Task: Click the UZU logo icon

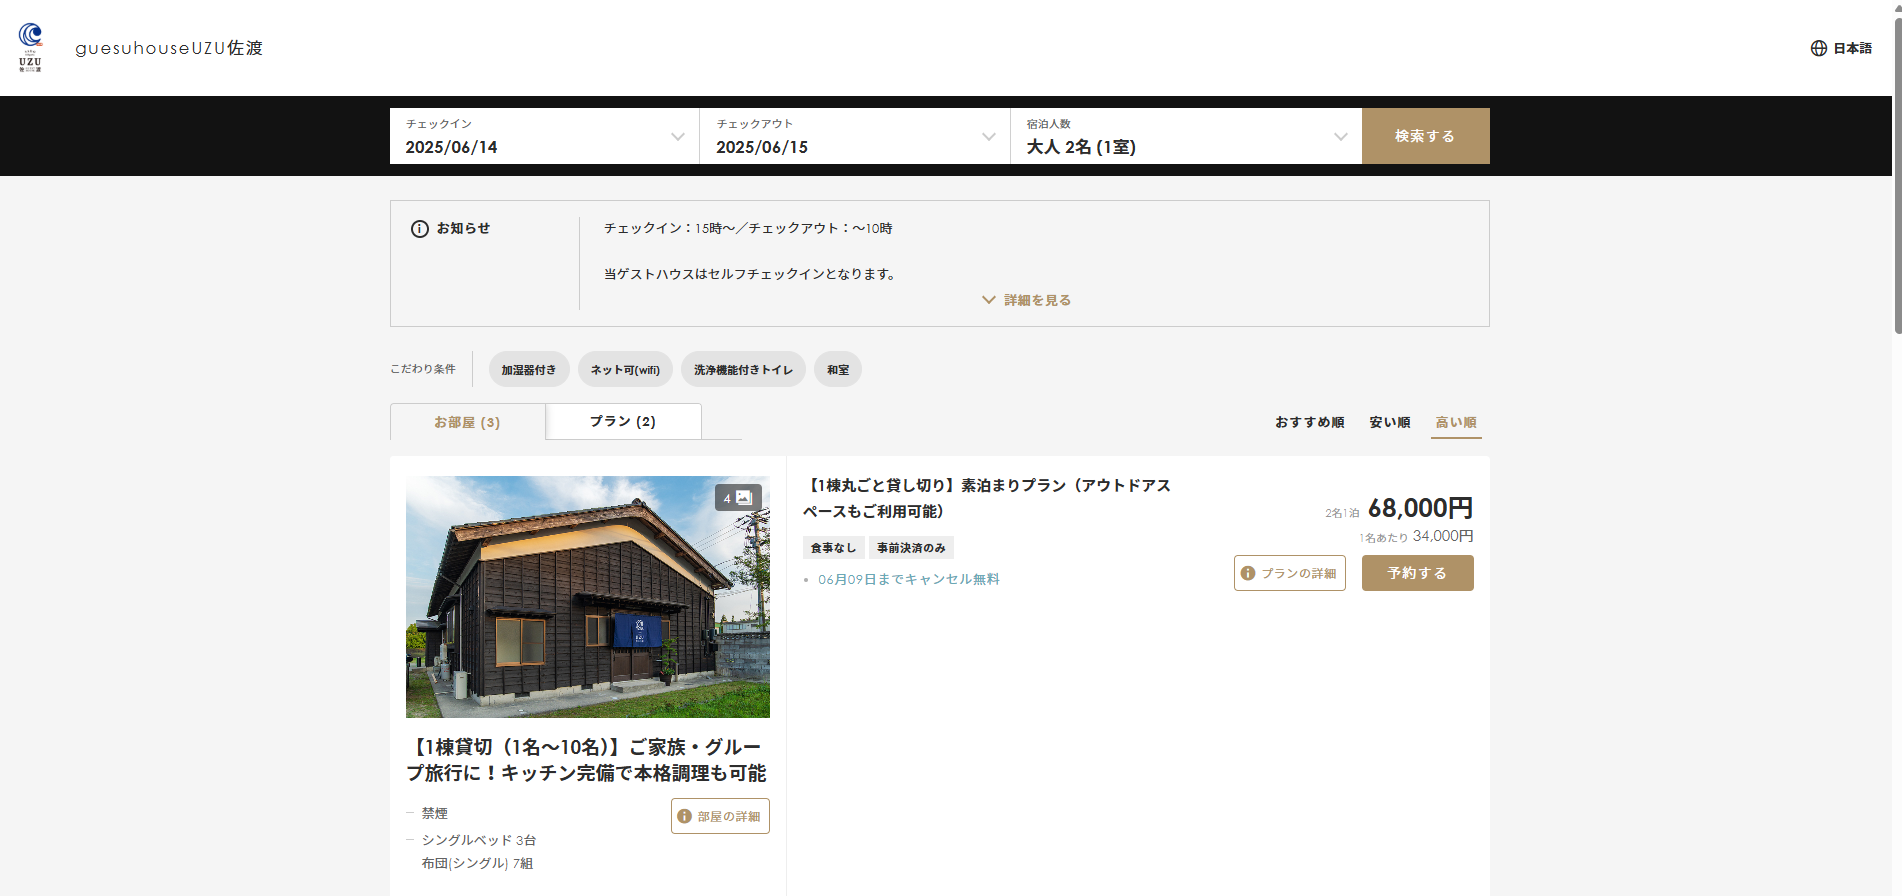Action: 30,47
